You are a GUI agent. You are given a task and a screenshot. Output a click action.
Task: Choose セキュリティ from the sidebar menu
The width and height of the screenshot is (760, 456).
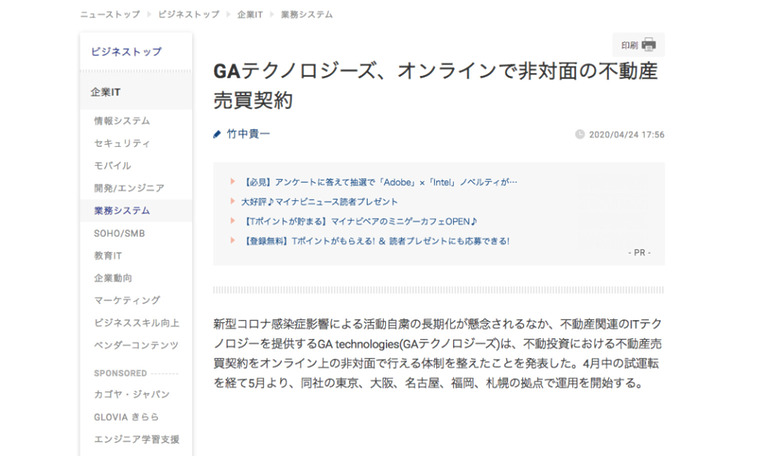coord(122,143)
